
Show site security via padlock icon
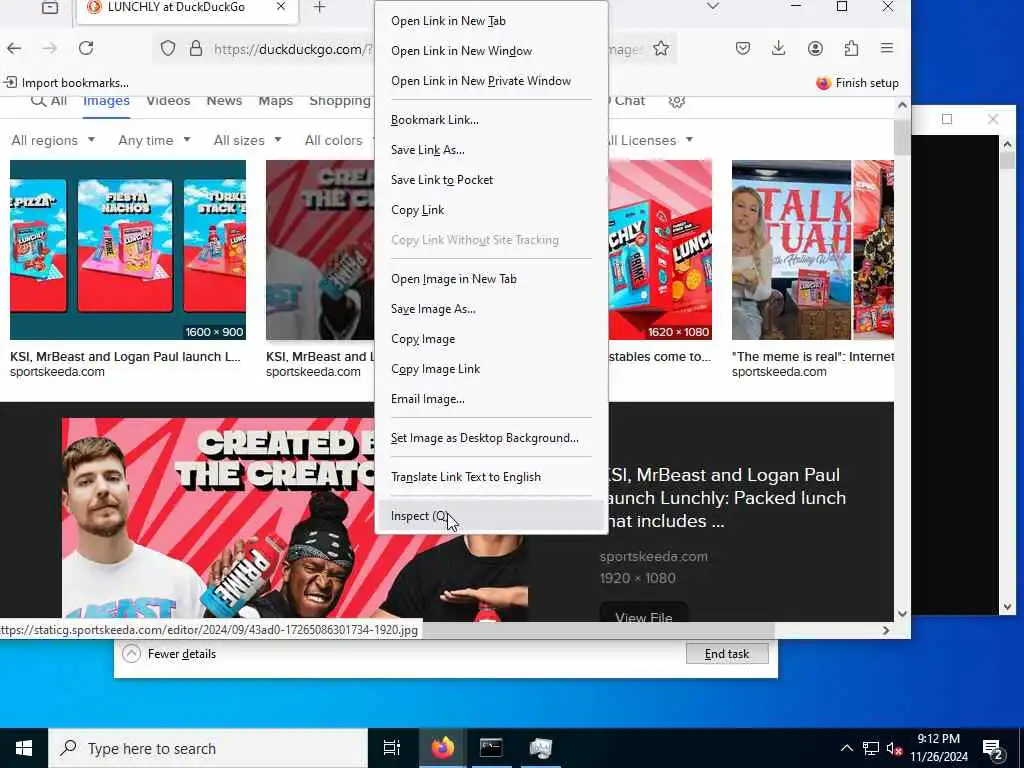[196, 48]
